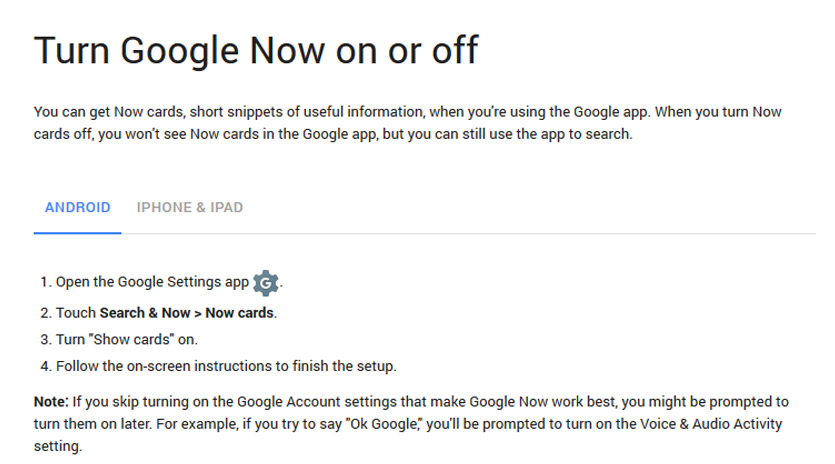835x464 pixels.
Task: Click the bold 'Search & Now' text
Action: pos(145,313)
